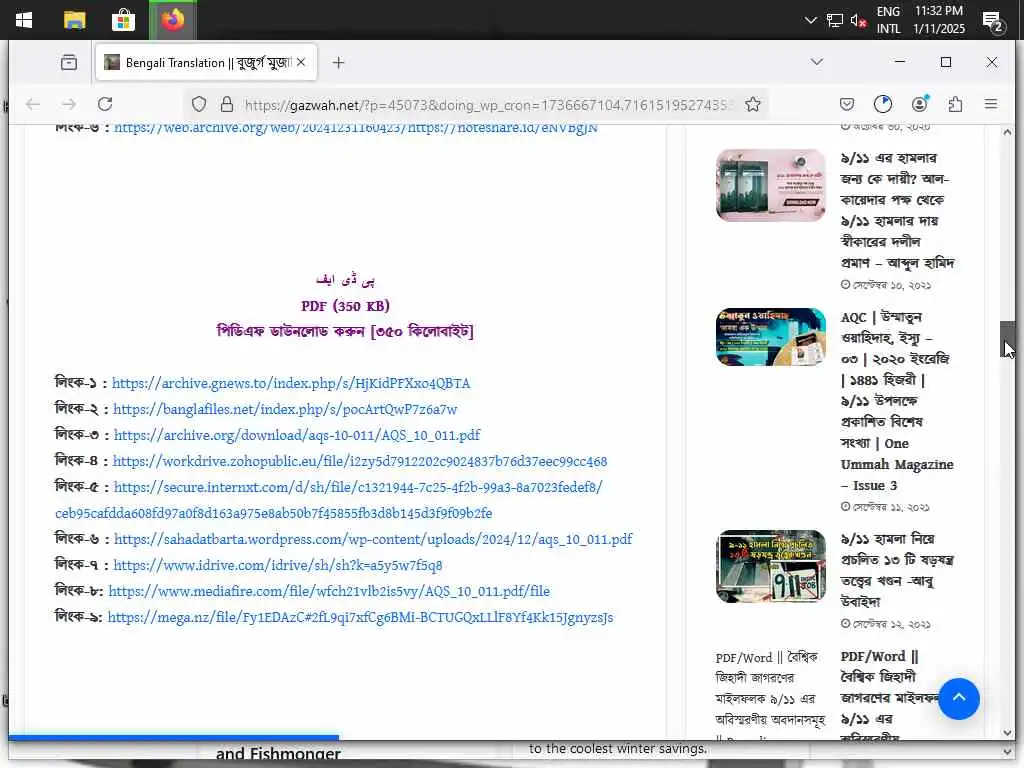
Task: Open mega.nz link-9
Action: (360, 618)
